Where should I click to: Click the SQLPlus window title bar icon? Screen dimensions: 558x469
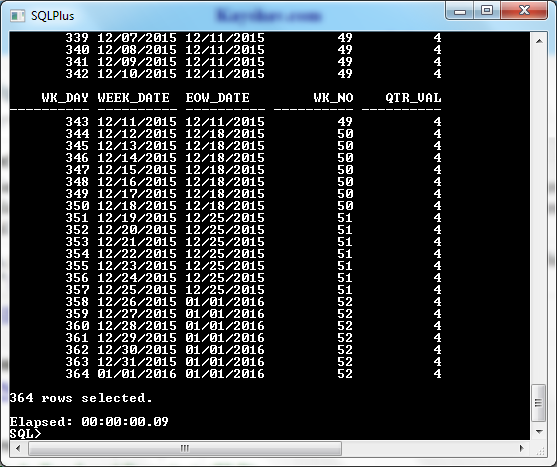click(17, 16)
